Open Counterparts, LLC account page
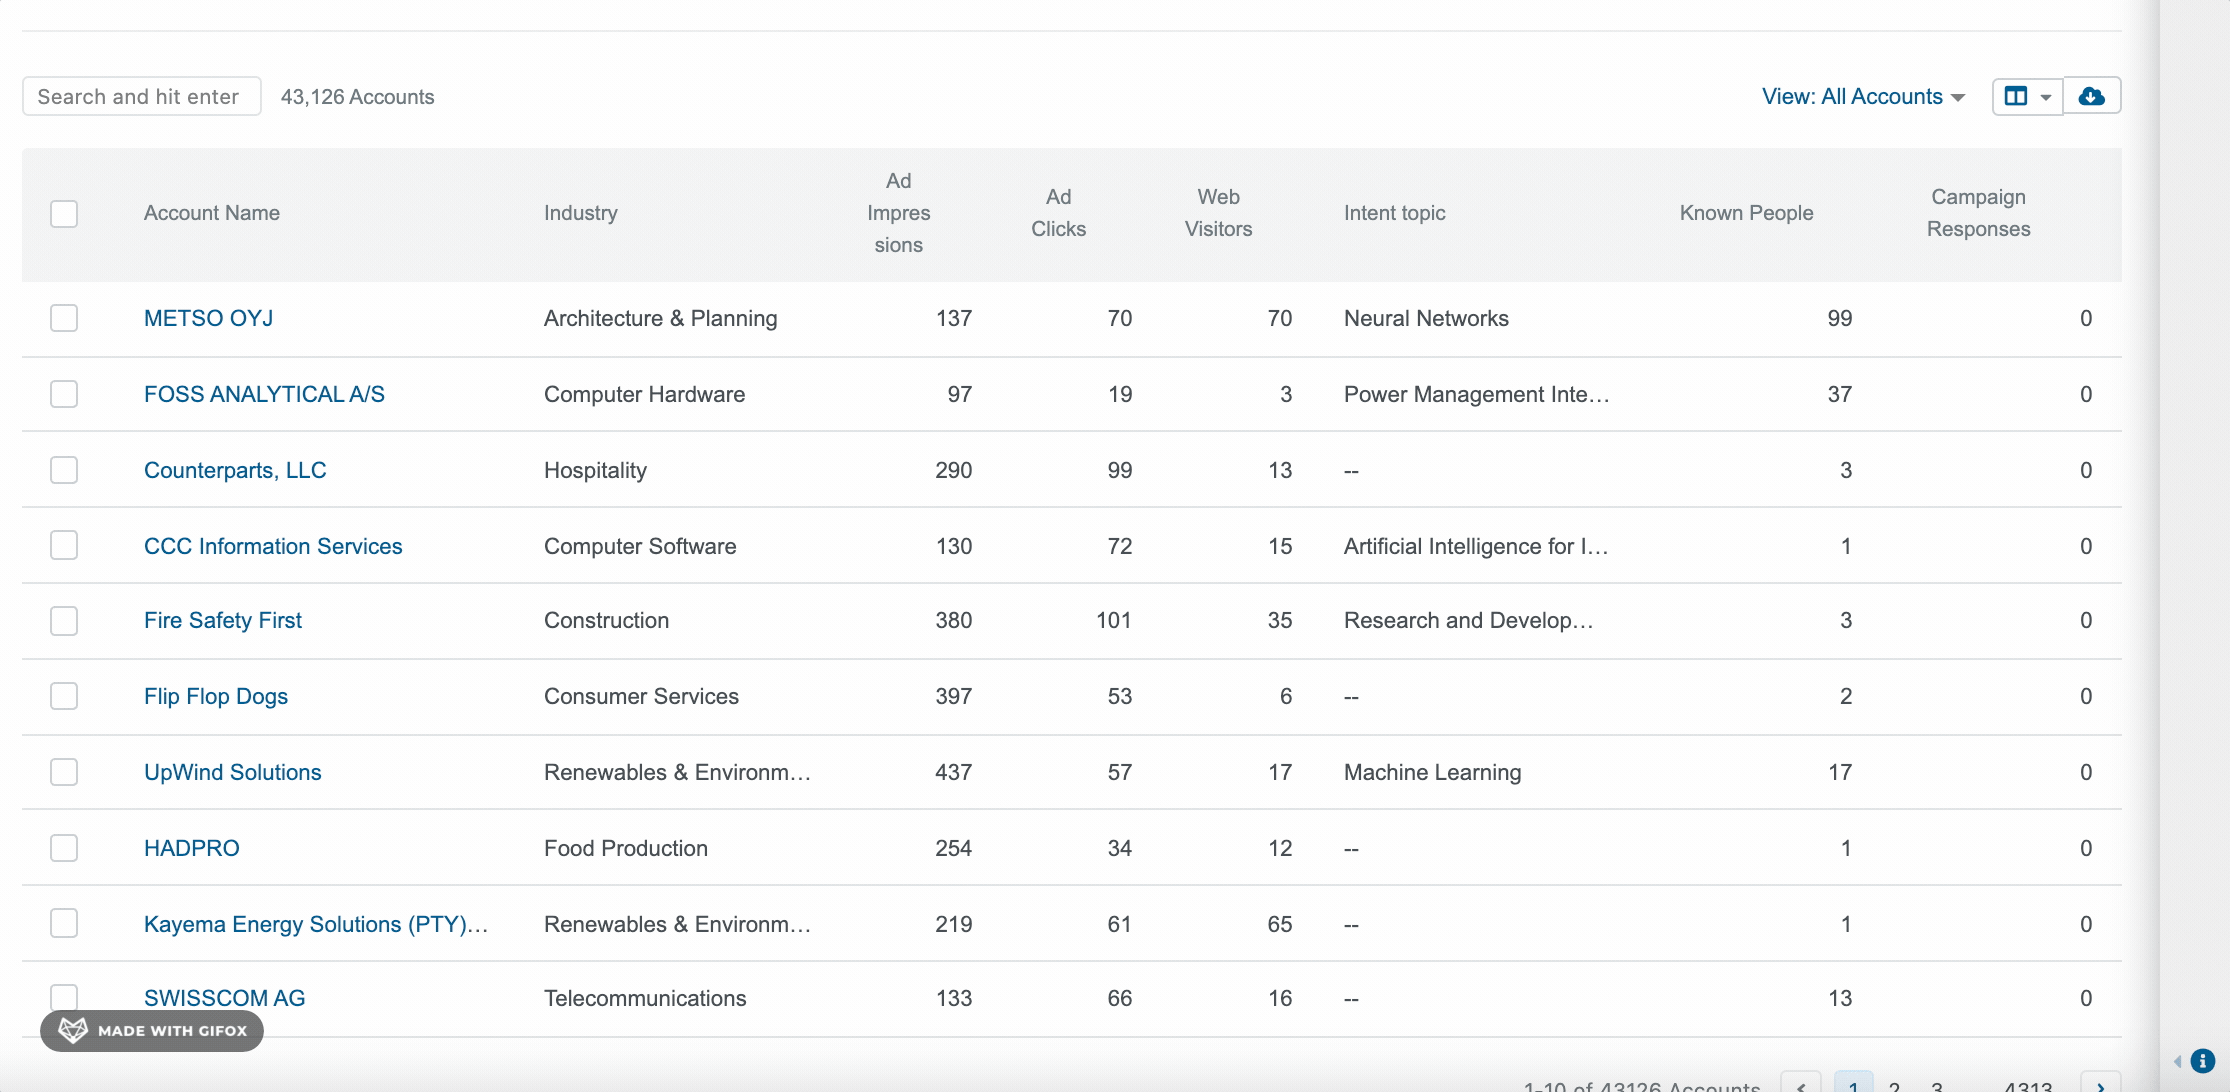 [x=235, y=470]
